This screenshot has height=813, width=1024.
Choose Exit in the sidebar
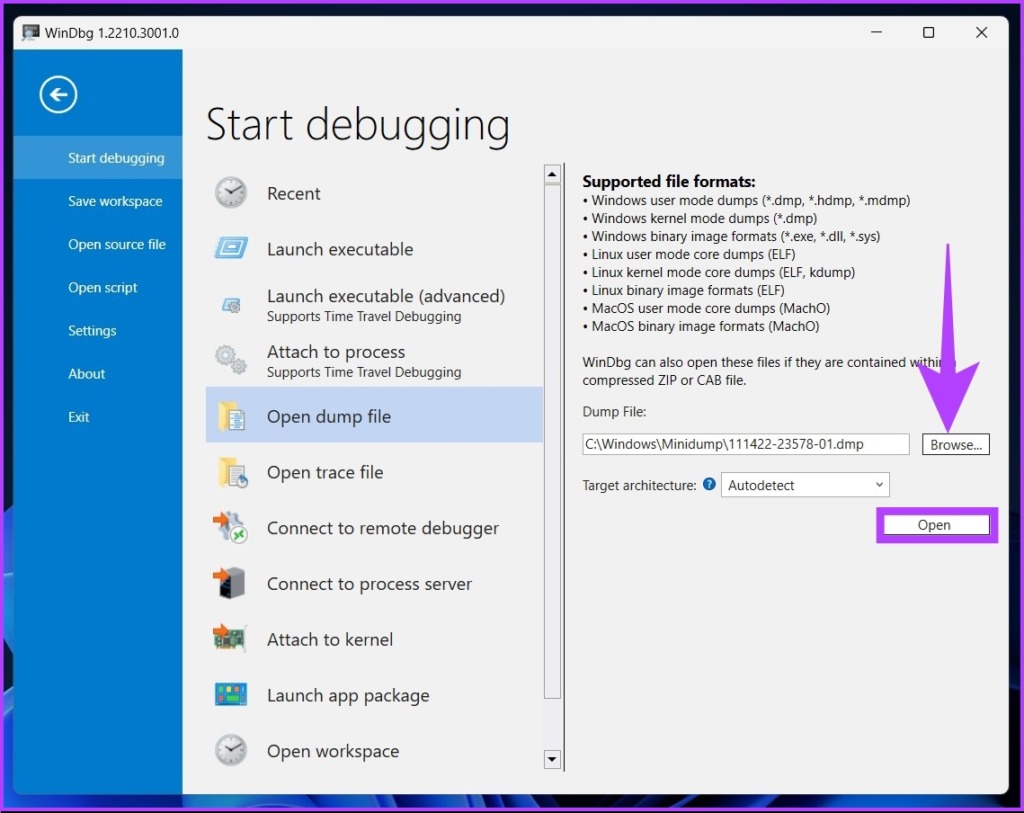pyautogui.click(x=98, y=417)
